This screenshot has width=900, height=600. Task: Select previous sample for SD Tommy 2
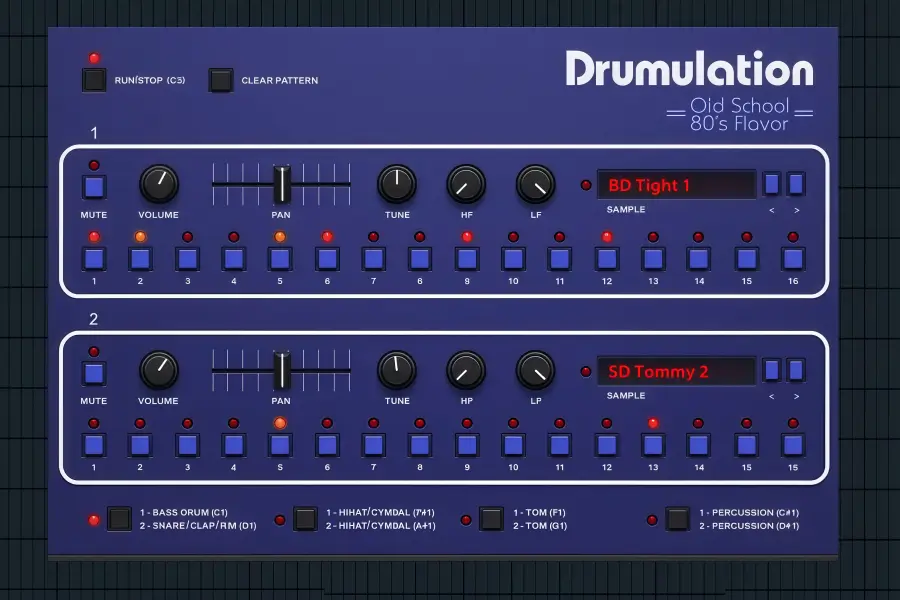click(772, 370)
